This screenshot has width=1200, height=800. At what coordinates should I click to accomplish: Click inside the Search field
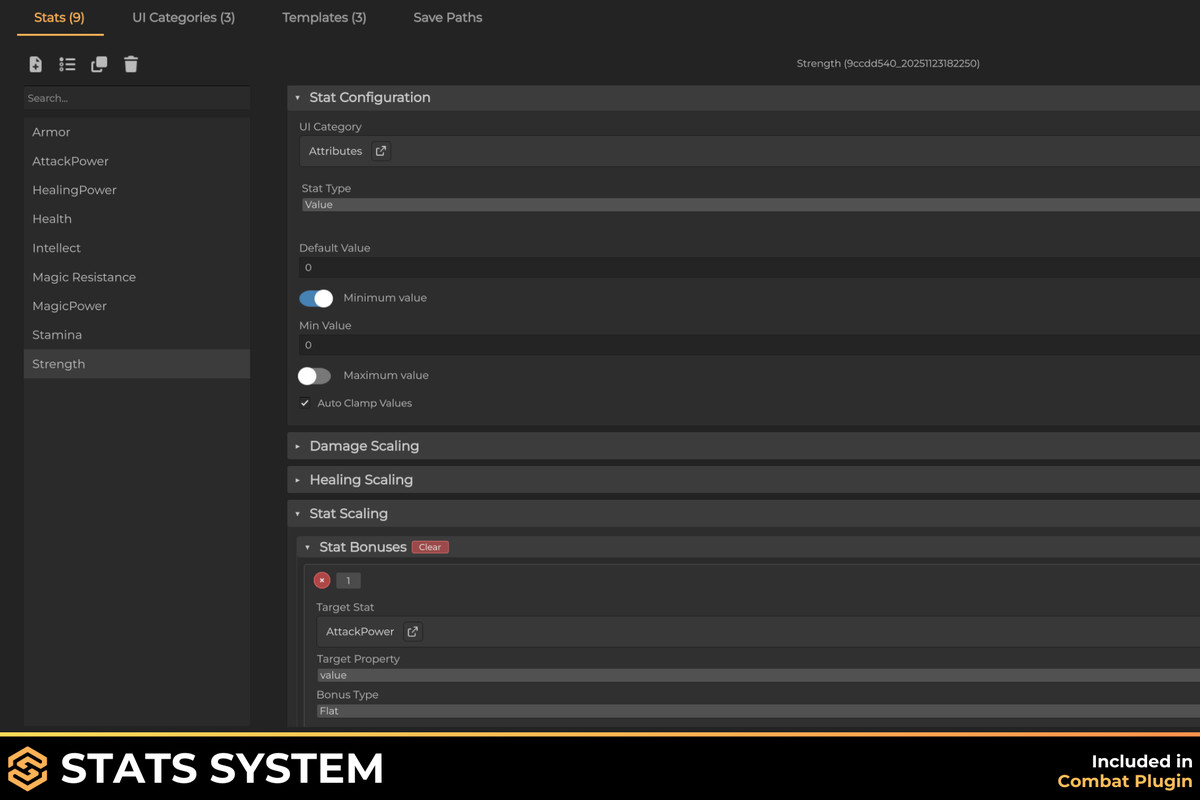[136, 98]
